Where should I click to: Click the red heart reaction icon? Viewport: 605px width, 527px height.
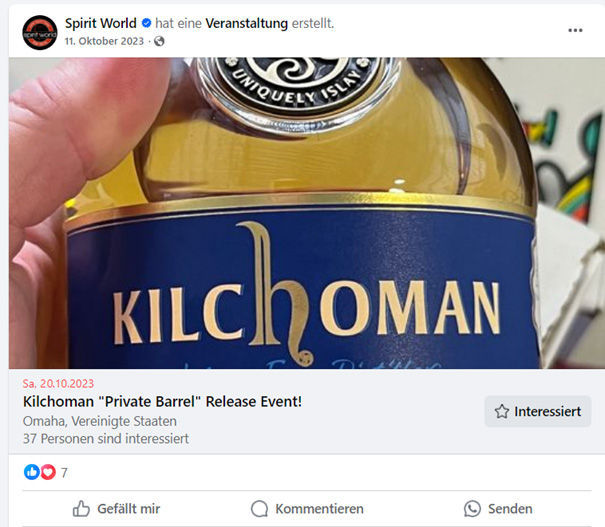48,472
